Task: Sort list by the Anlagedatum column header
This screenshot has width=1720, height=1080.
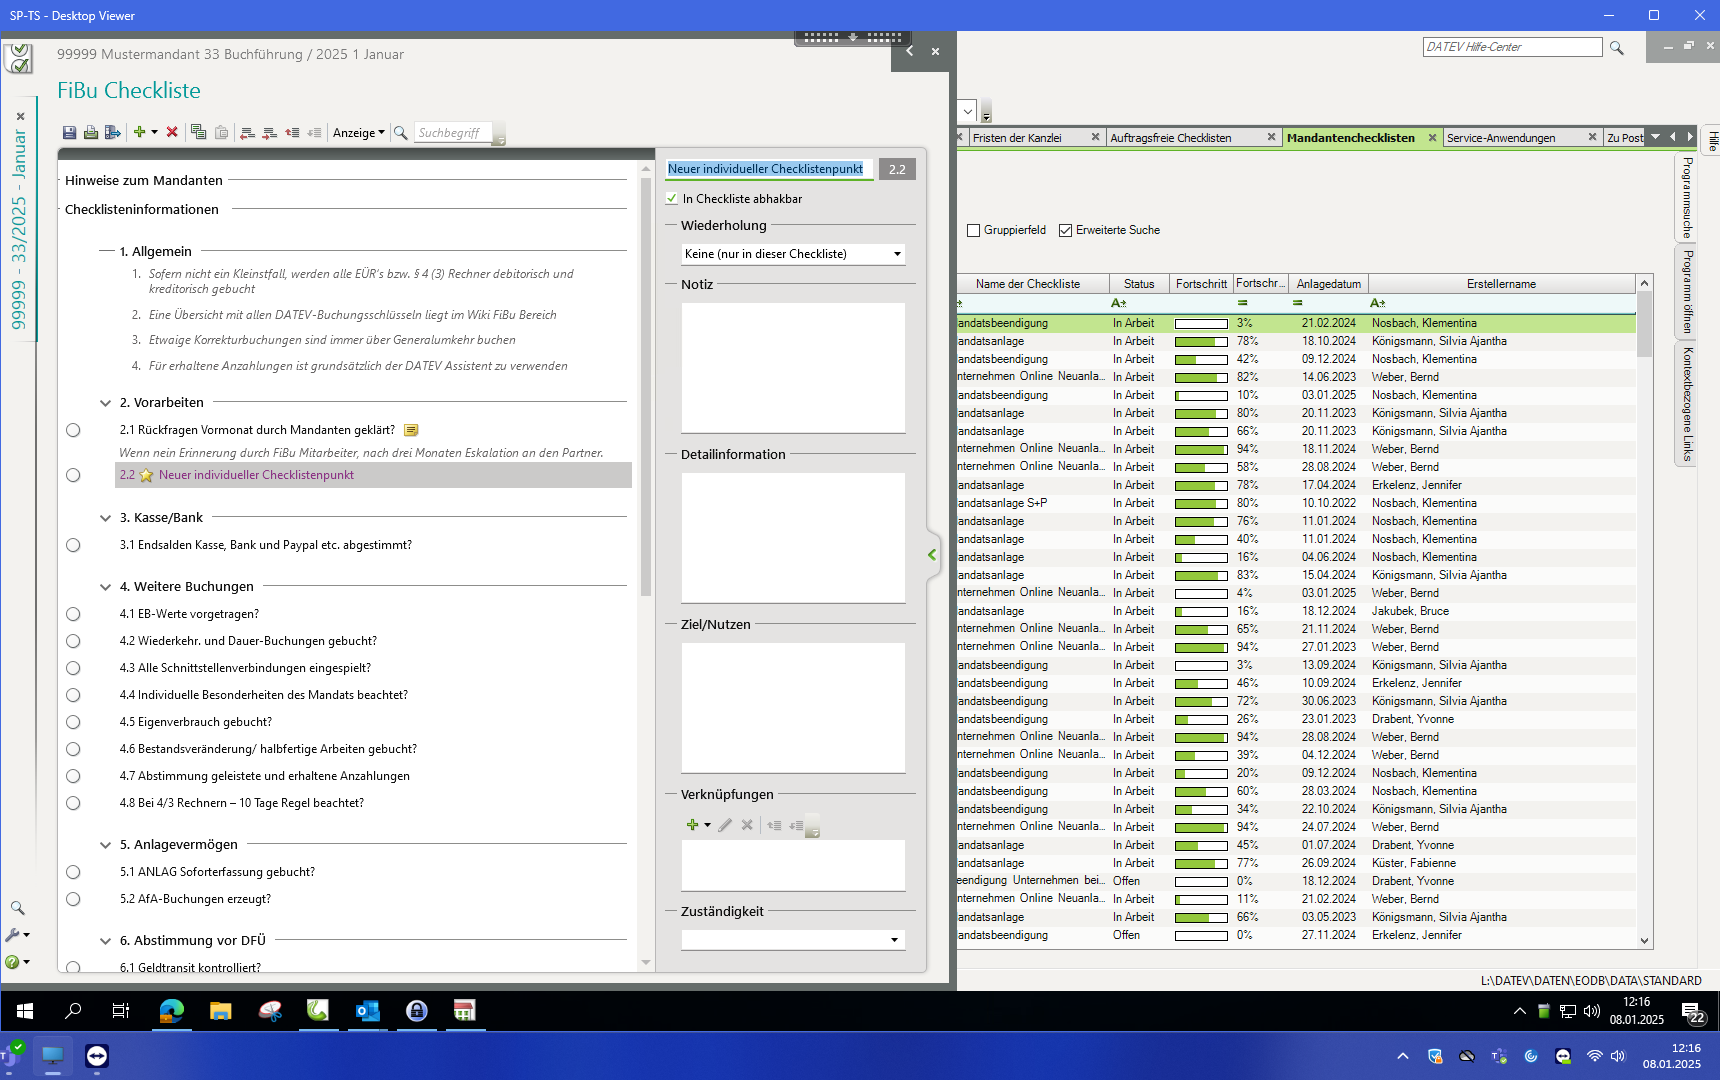Action: [1328, 284]
